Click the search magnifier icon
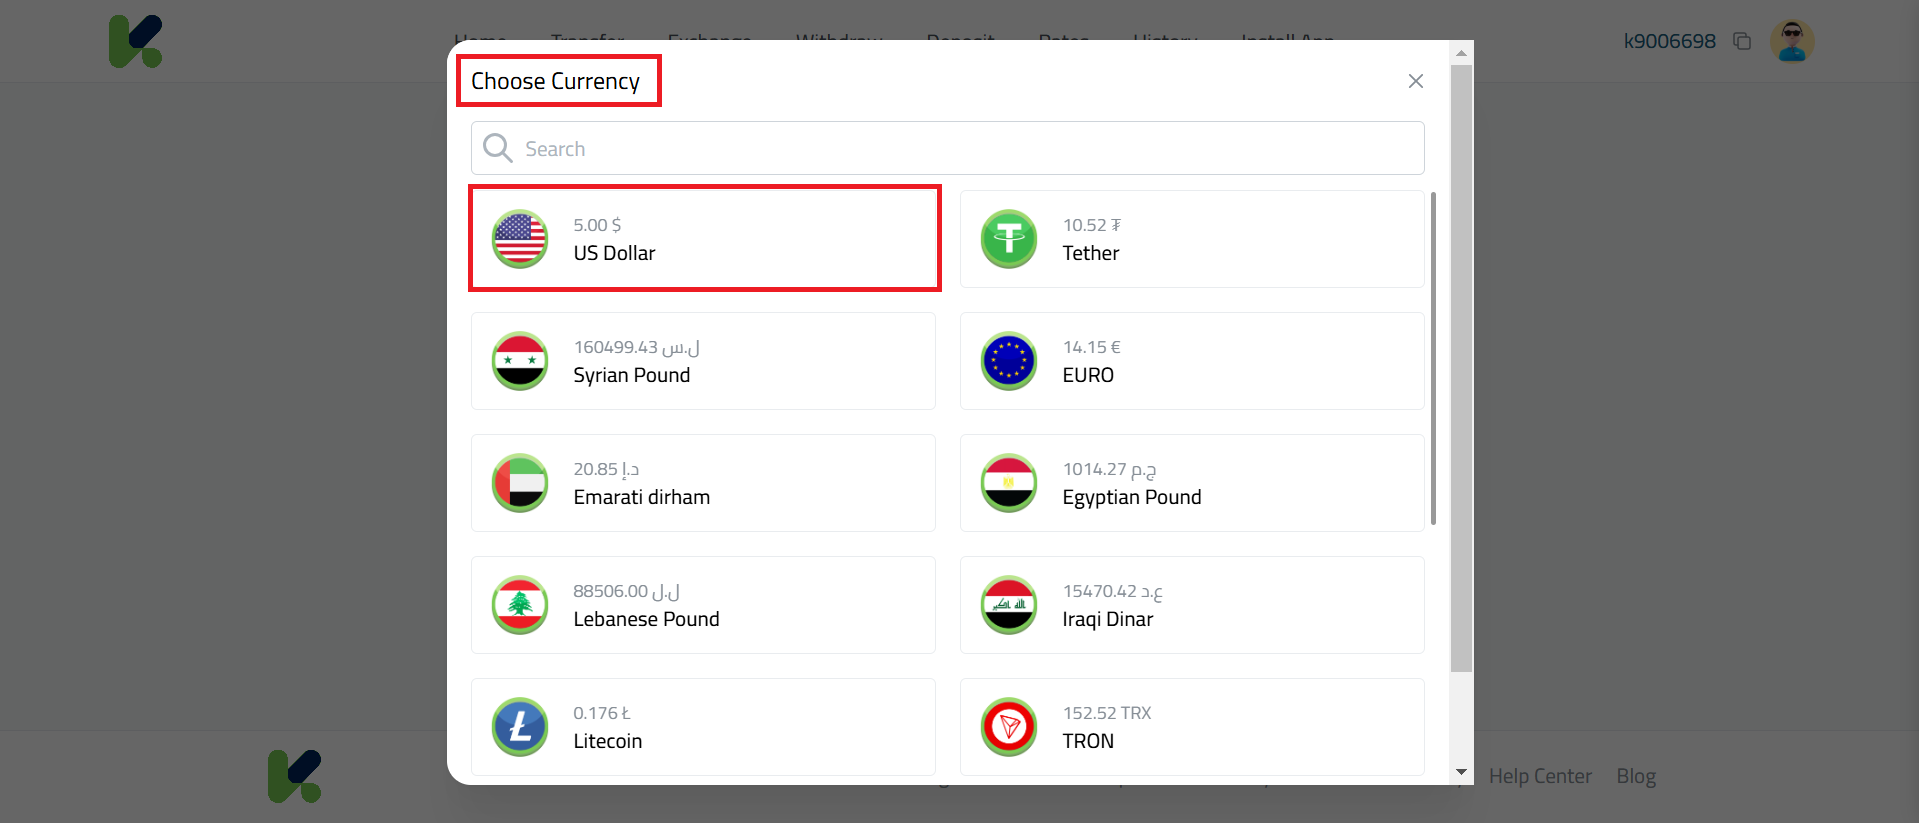 pyautogui.click(x=497, y=148)
